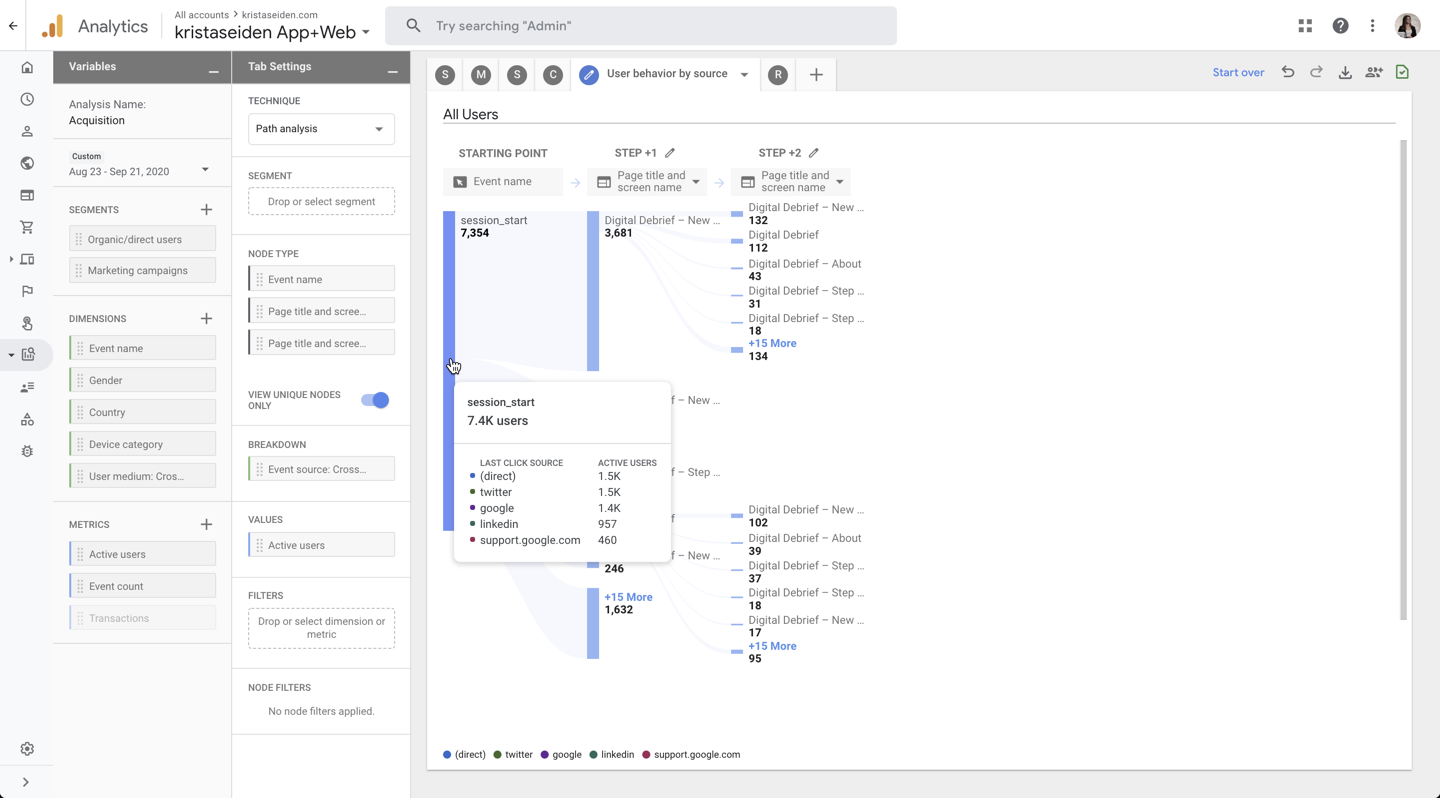Switch to the M analysis tab
This screenshot has height=798, width=1440.
[481, 75]
